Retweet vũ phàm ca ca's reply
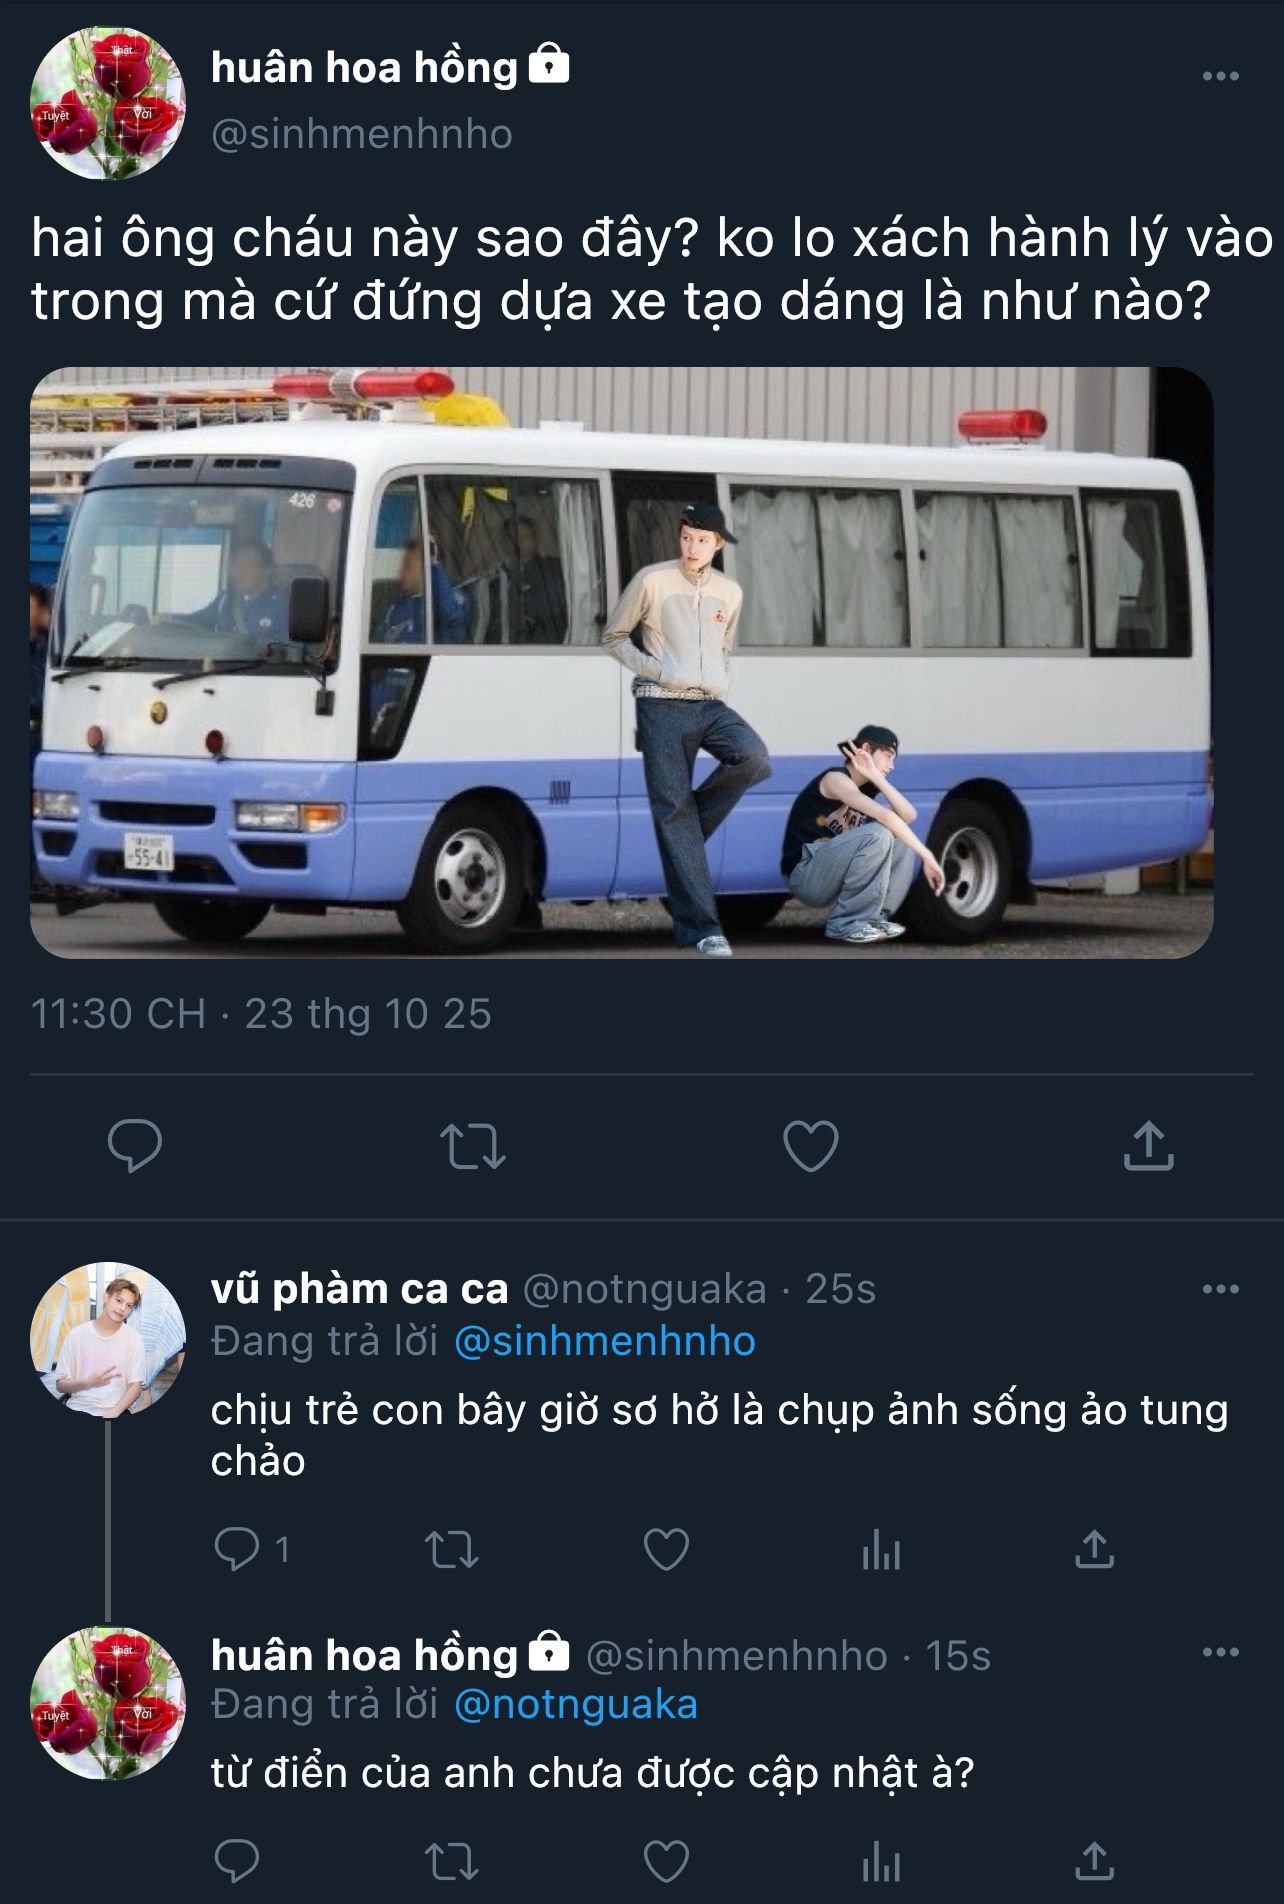The height and width of the screenshot is (1904, 1284). (x=452, y=1550)
